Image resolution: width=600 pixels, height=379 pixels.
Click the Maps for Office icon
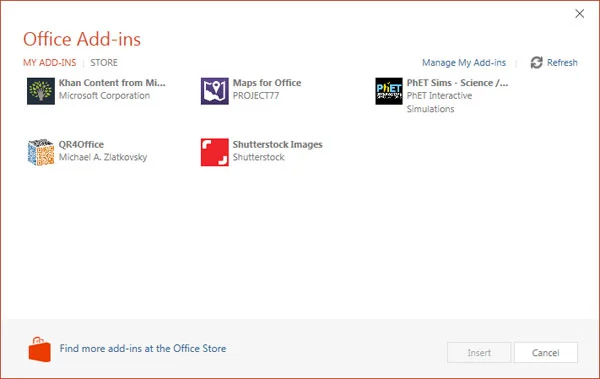tap(215, 91)
